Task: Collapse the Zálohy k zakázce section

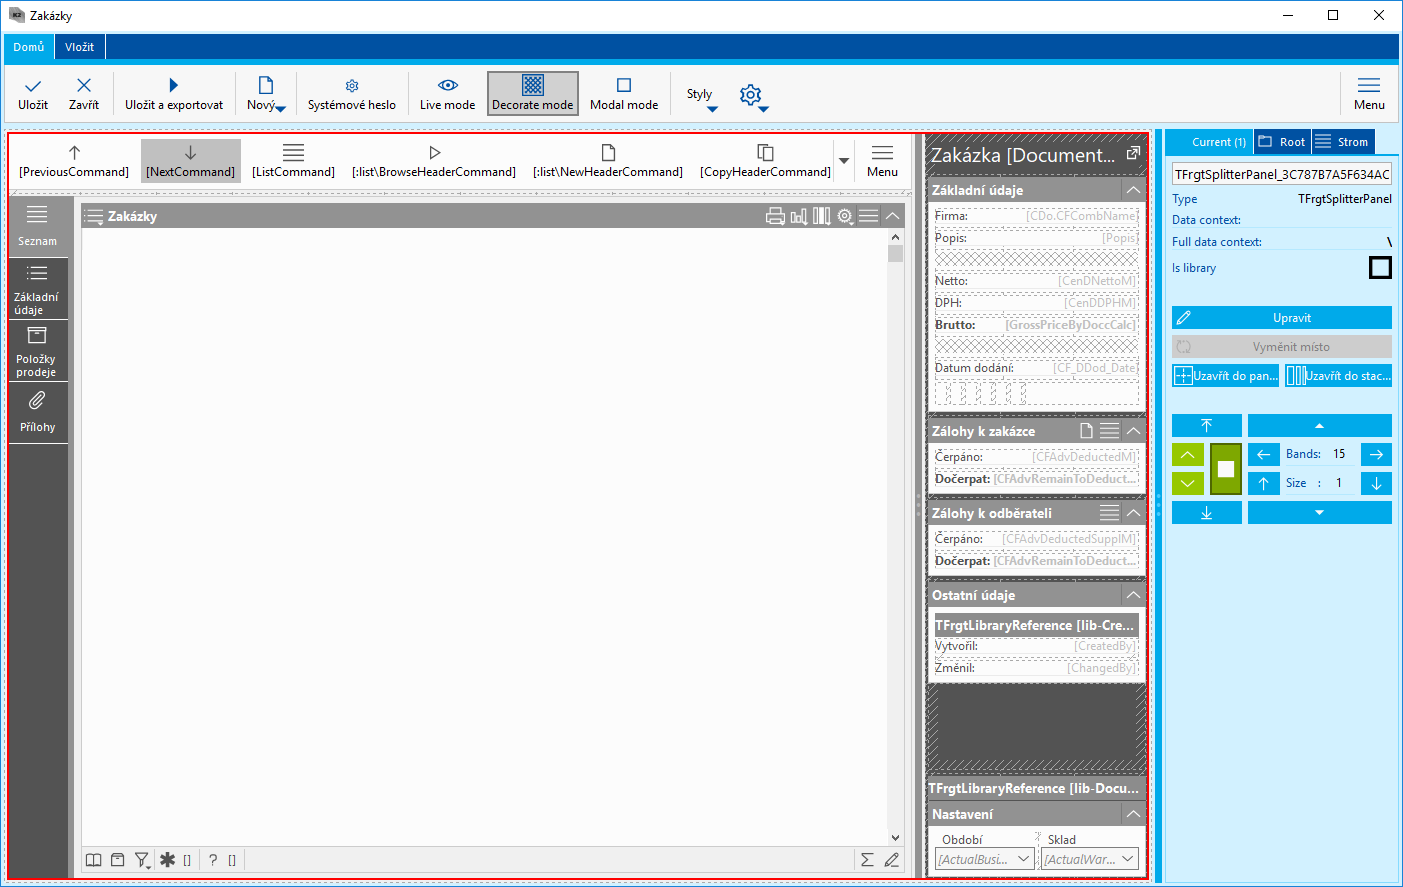Action: pos(1133,431)
